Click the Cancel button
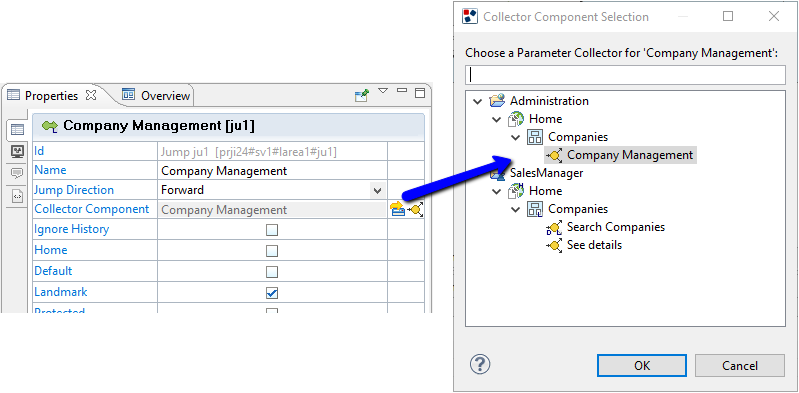The image size is (799, 393). click(x=739, y=365)
